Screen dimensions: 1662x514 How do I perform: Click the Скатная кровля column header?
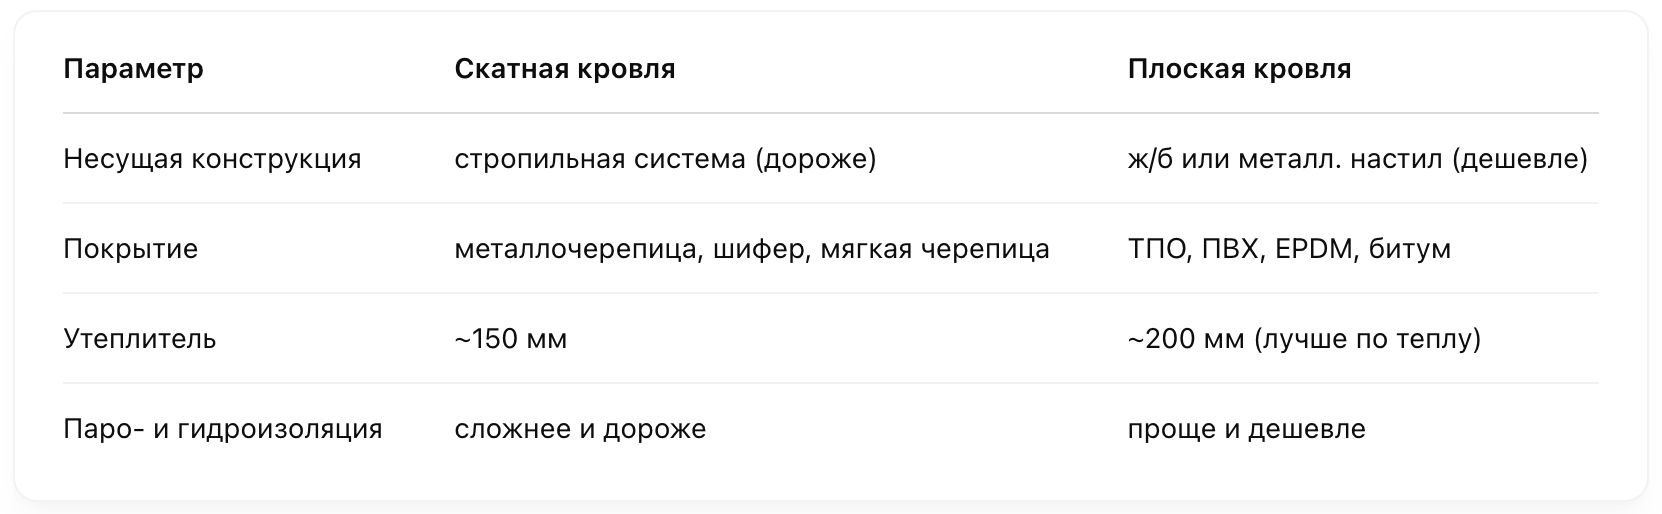tap(565, 69)
